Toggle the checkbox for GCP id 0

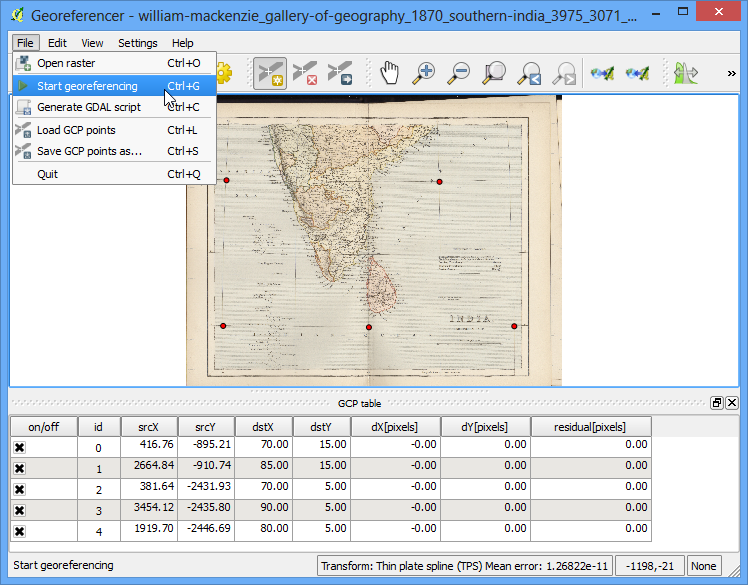tap(20, 448)
